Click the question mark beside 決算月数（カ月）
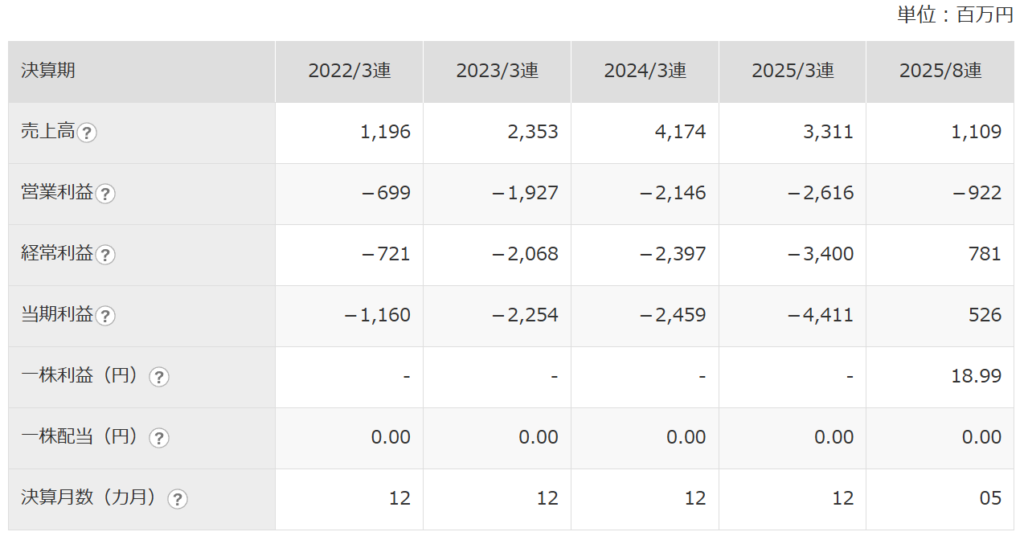 tap(177, 499)
